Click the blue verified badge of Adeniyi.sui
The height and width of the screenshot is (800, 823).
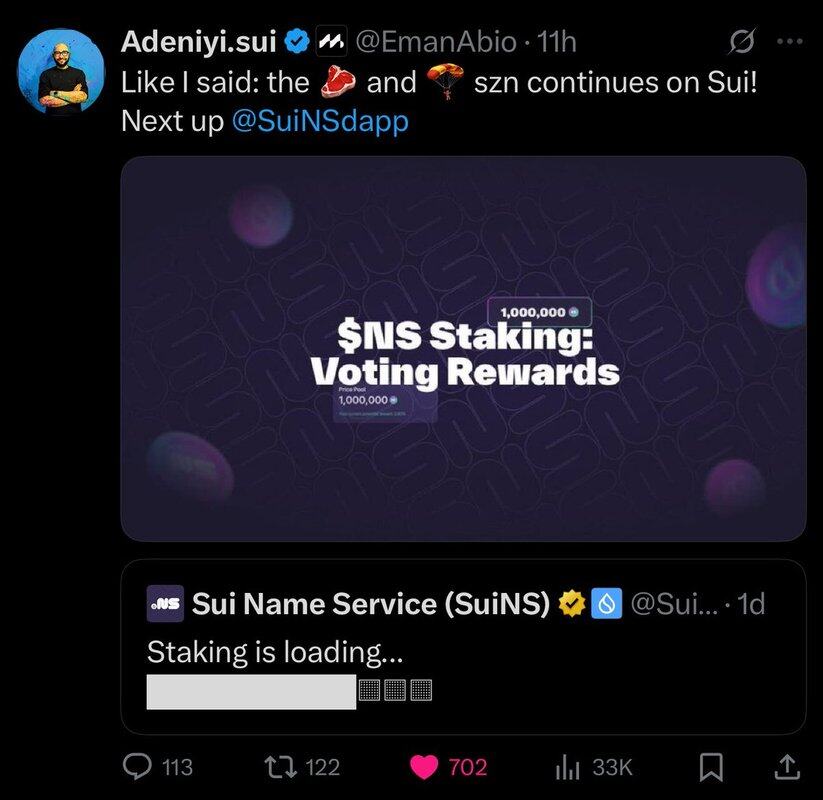(297, 41)
